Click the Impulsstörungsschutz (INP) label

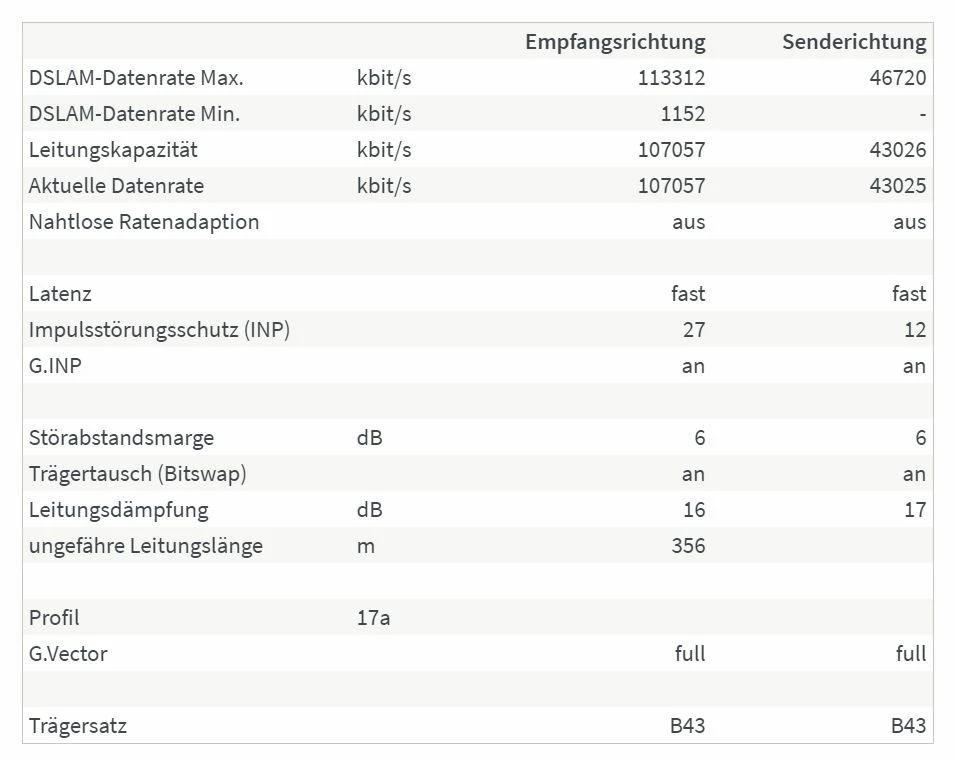pyautogui.click(x=159, y=329)
